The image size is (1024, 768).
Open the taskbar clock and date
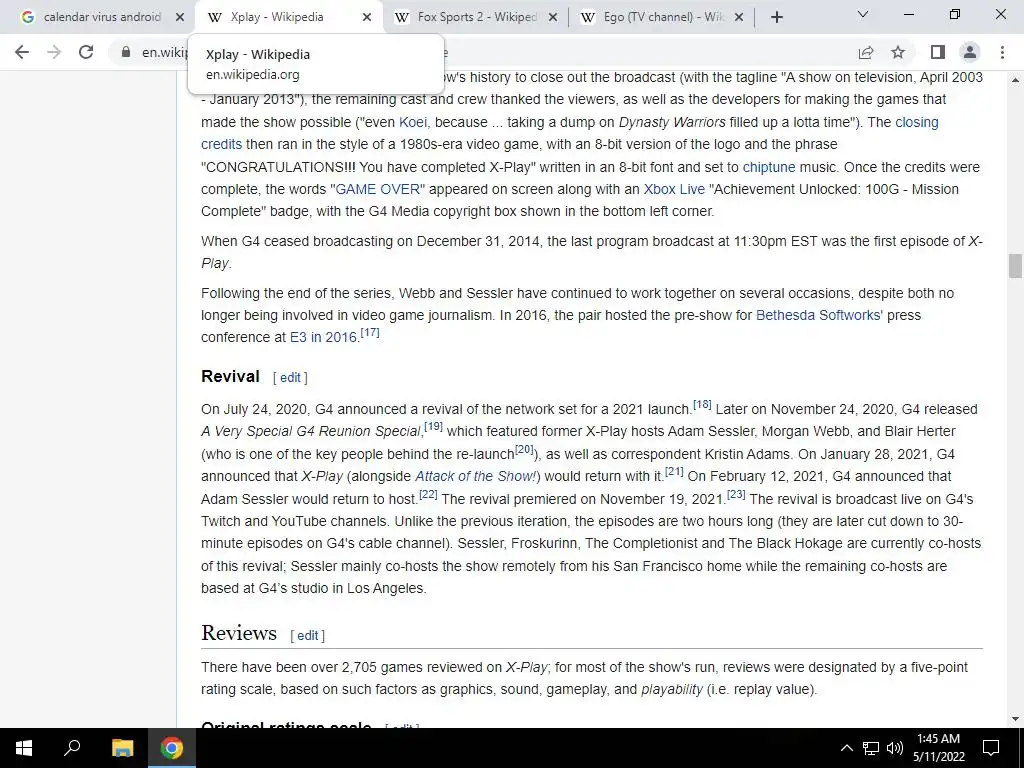938,748
